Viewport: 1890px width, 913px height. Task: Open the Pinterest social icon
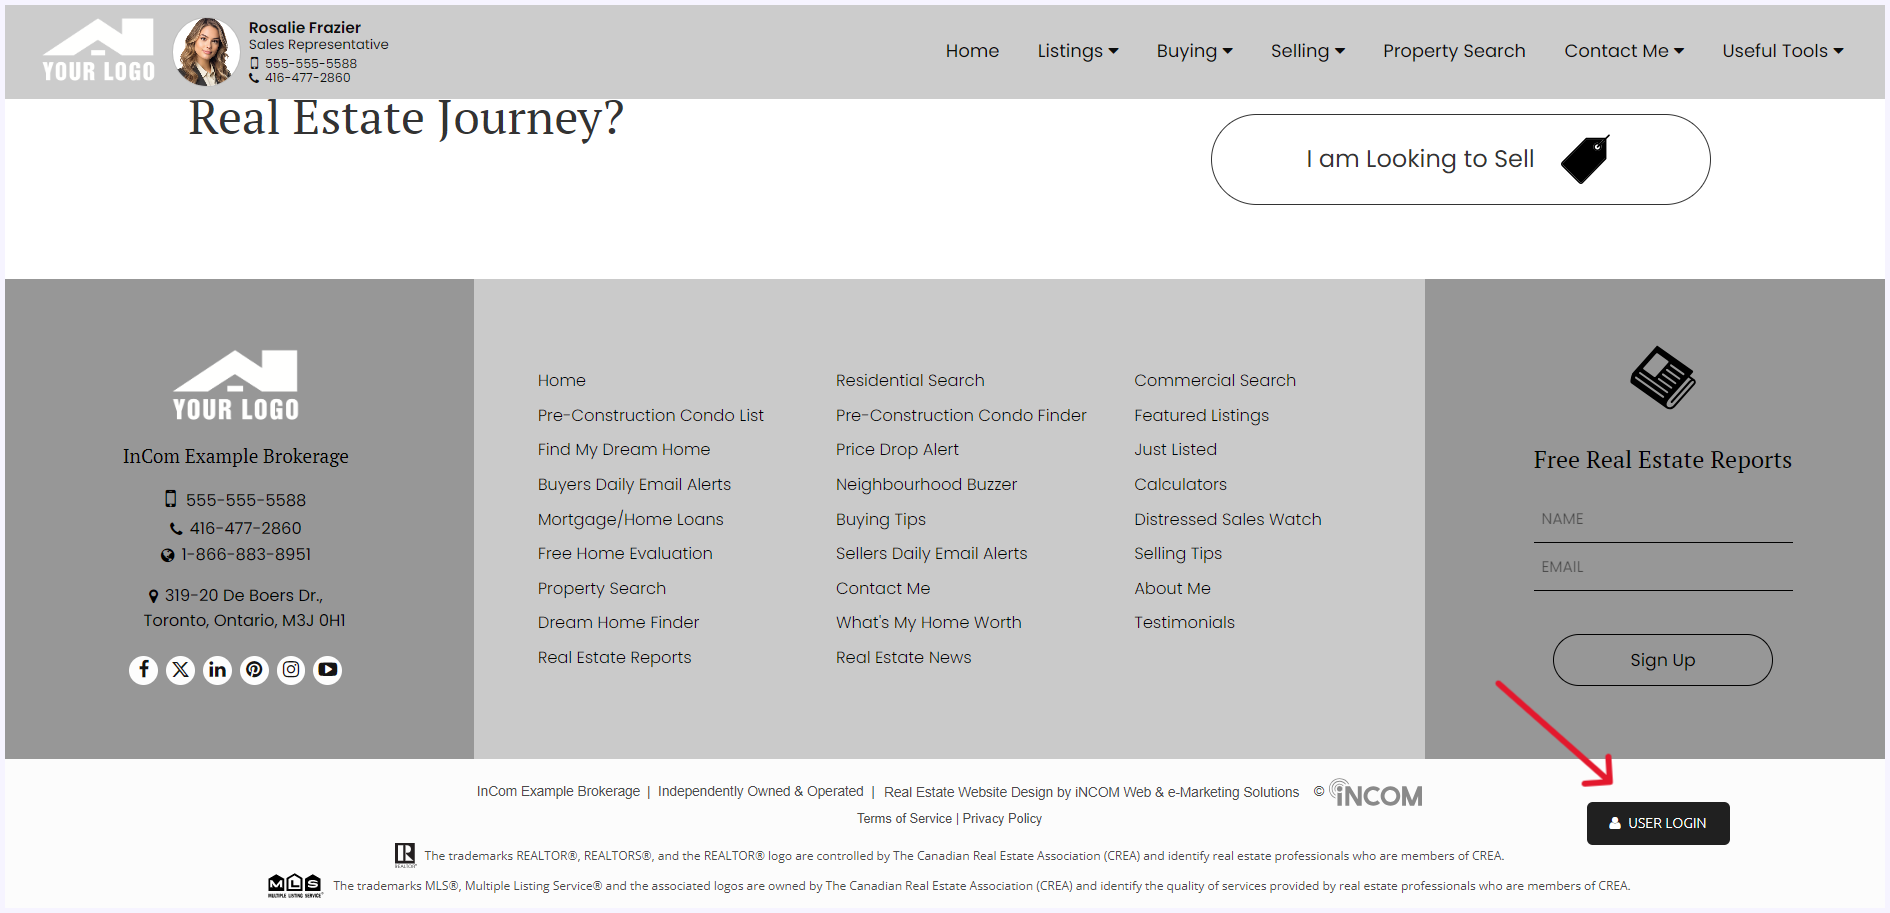[254, 670]
